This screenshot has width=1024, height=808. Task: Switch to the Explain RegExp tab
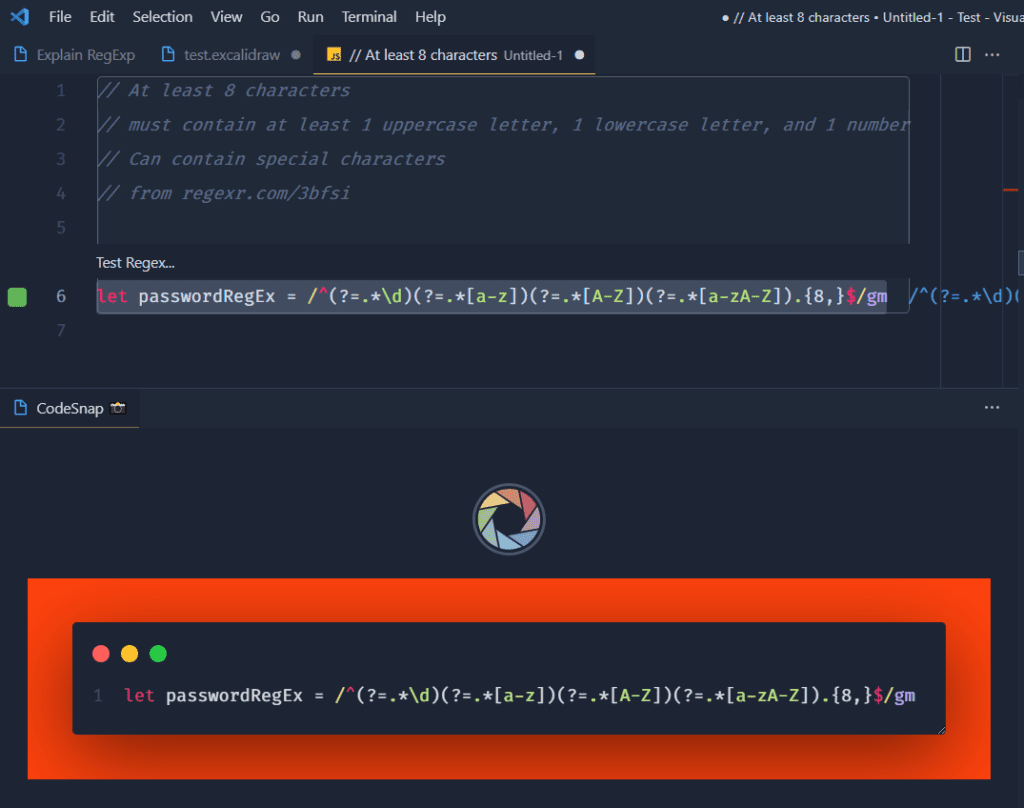coord(85,54)
